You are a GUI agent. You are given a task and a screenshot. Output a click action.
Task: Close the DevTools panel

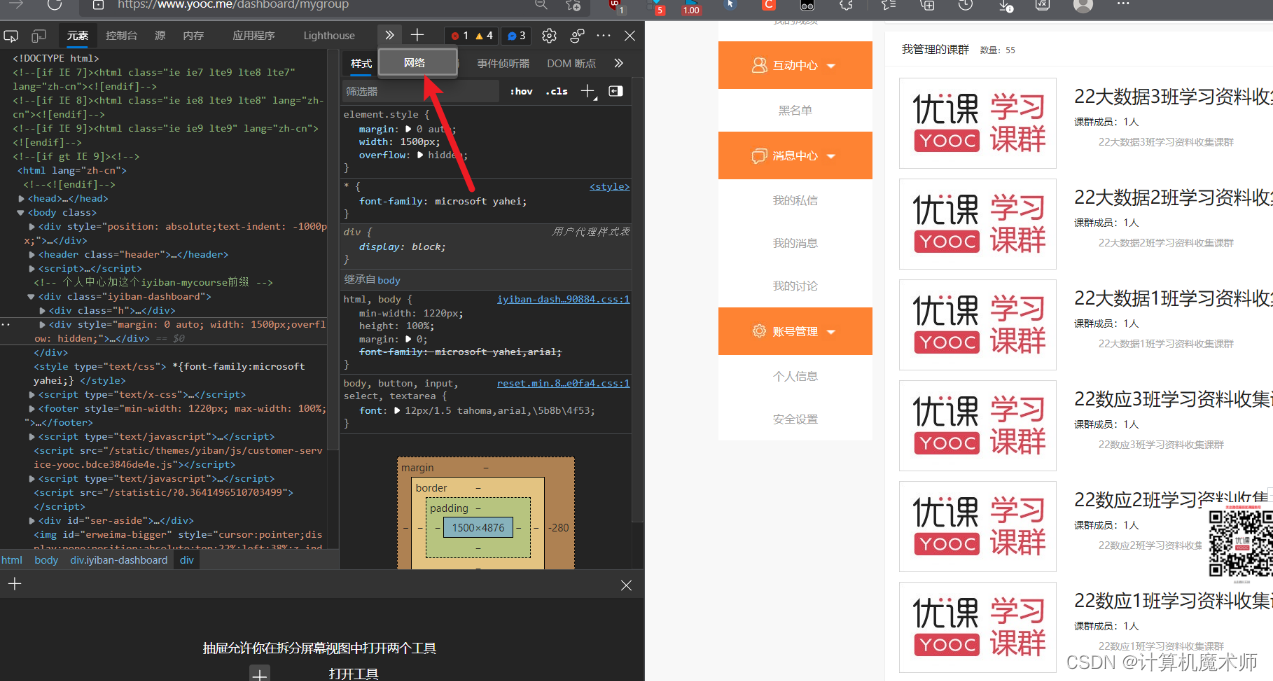(x=630, y=36)
